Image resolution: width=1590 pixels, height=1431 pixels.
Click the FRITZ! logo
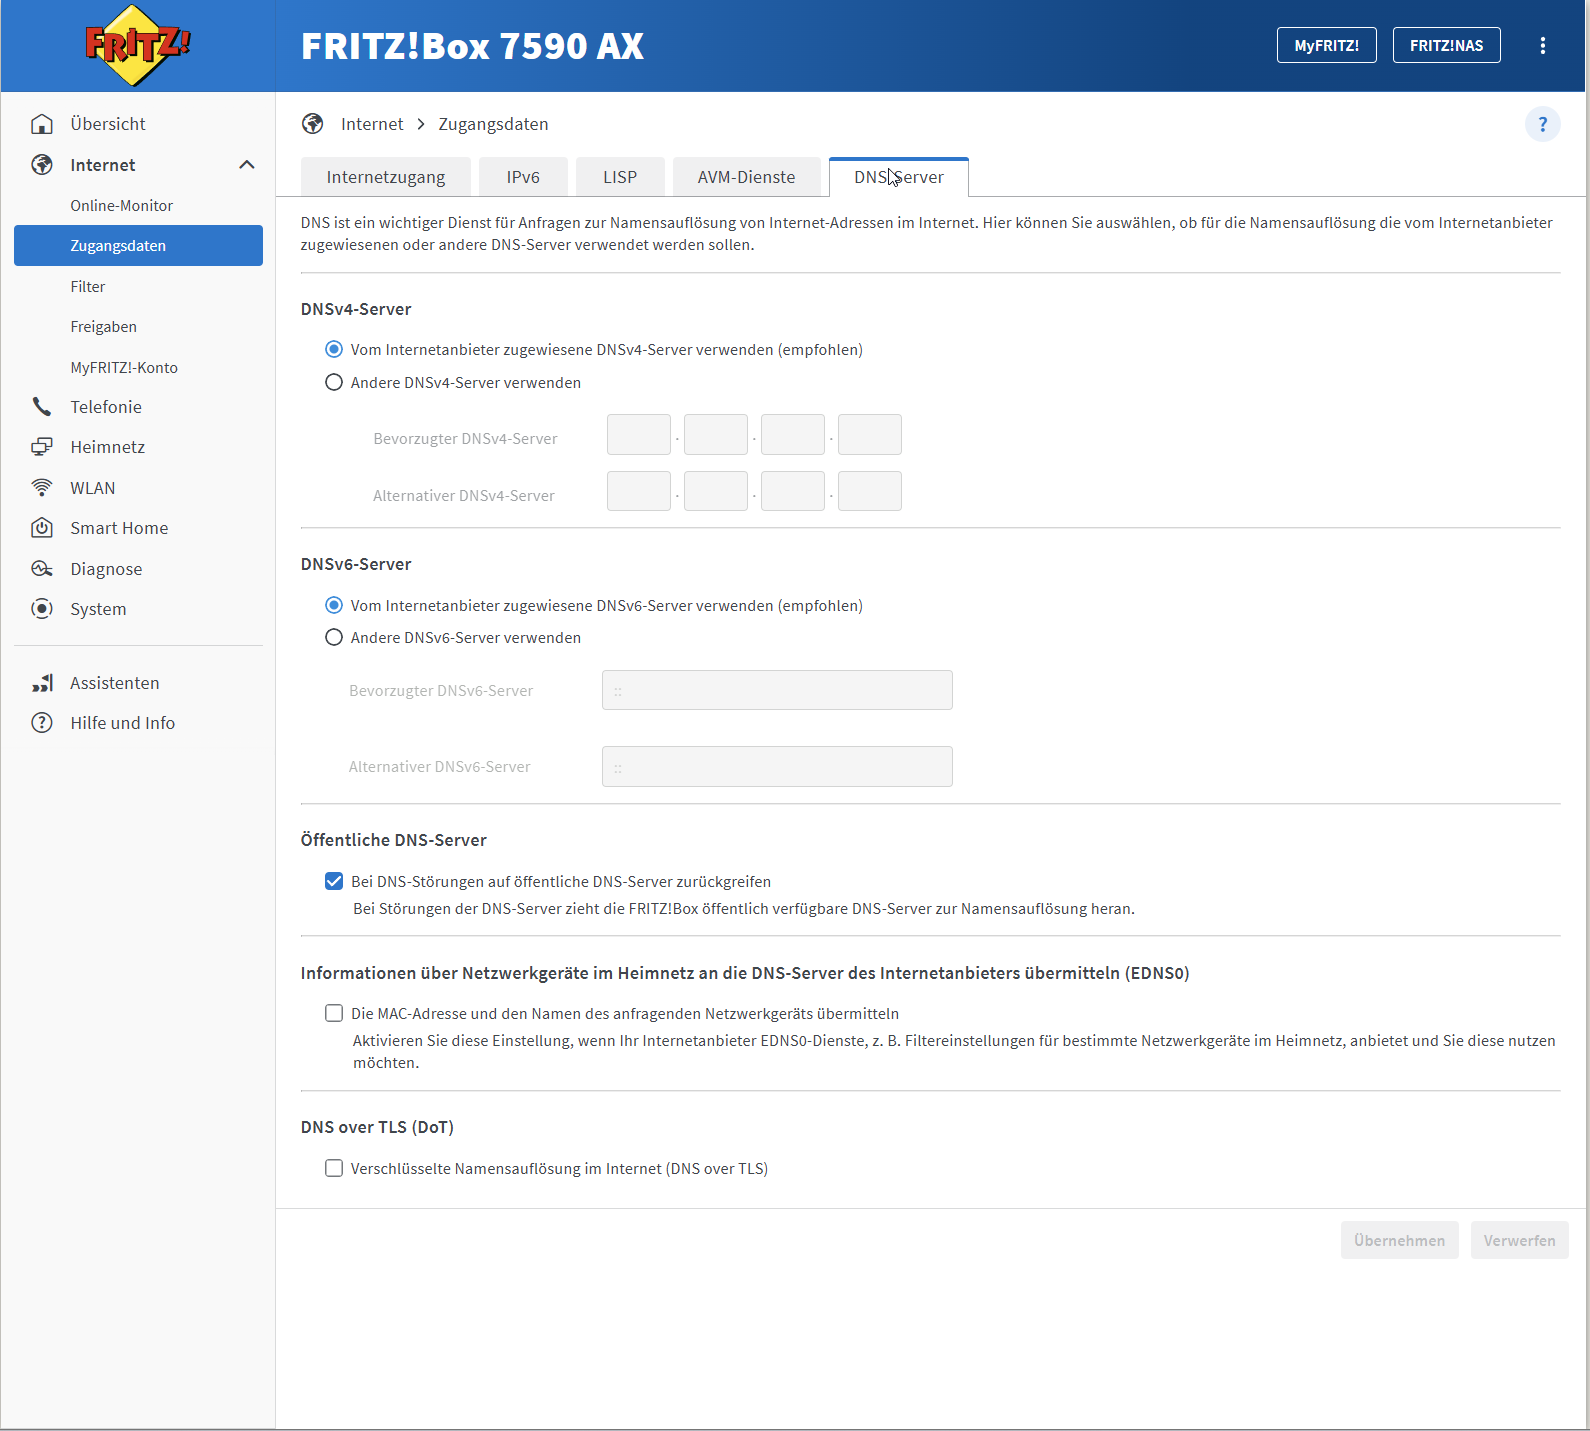pos(137,45)
